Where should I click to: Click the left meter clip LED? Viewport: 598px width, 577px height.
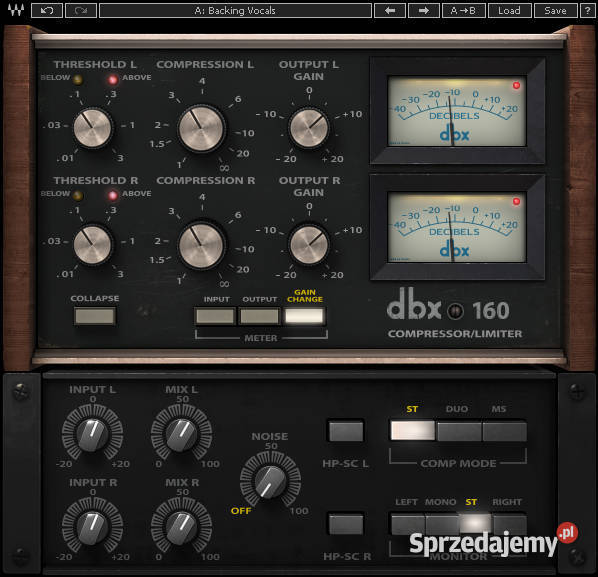pos(516,85)
